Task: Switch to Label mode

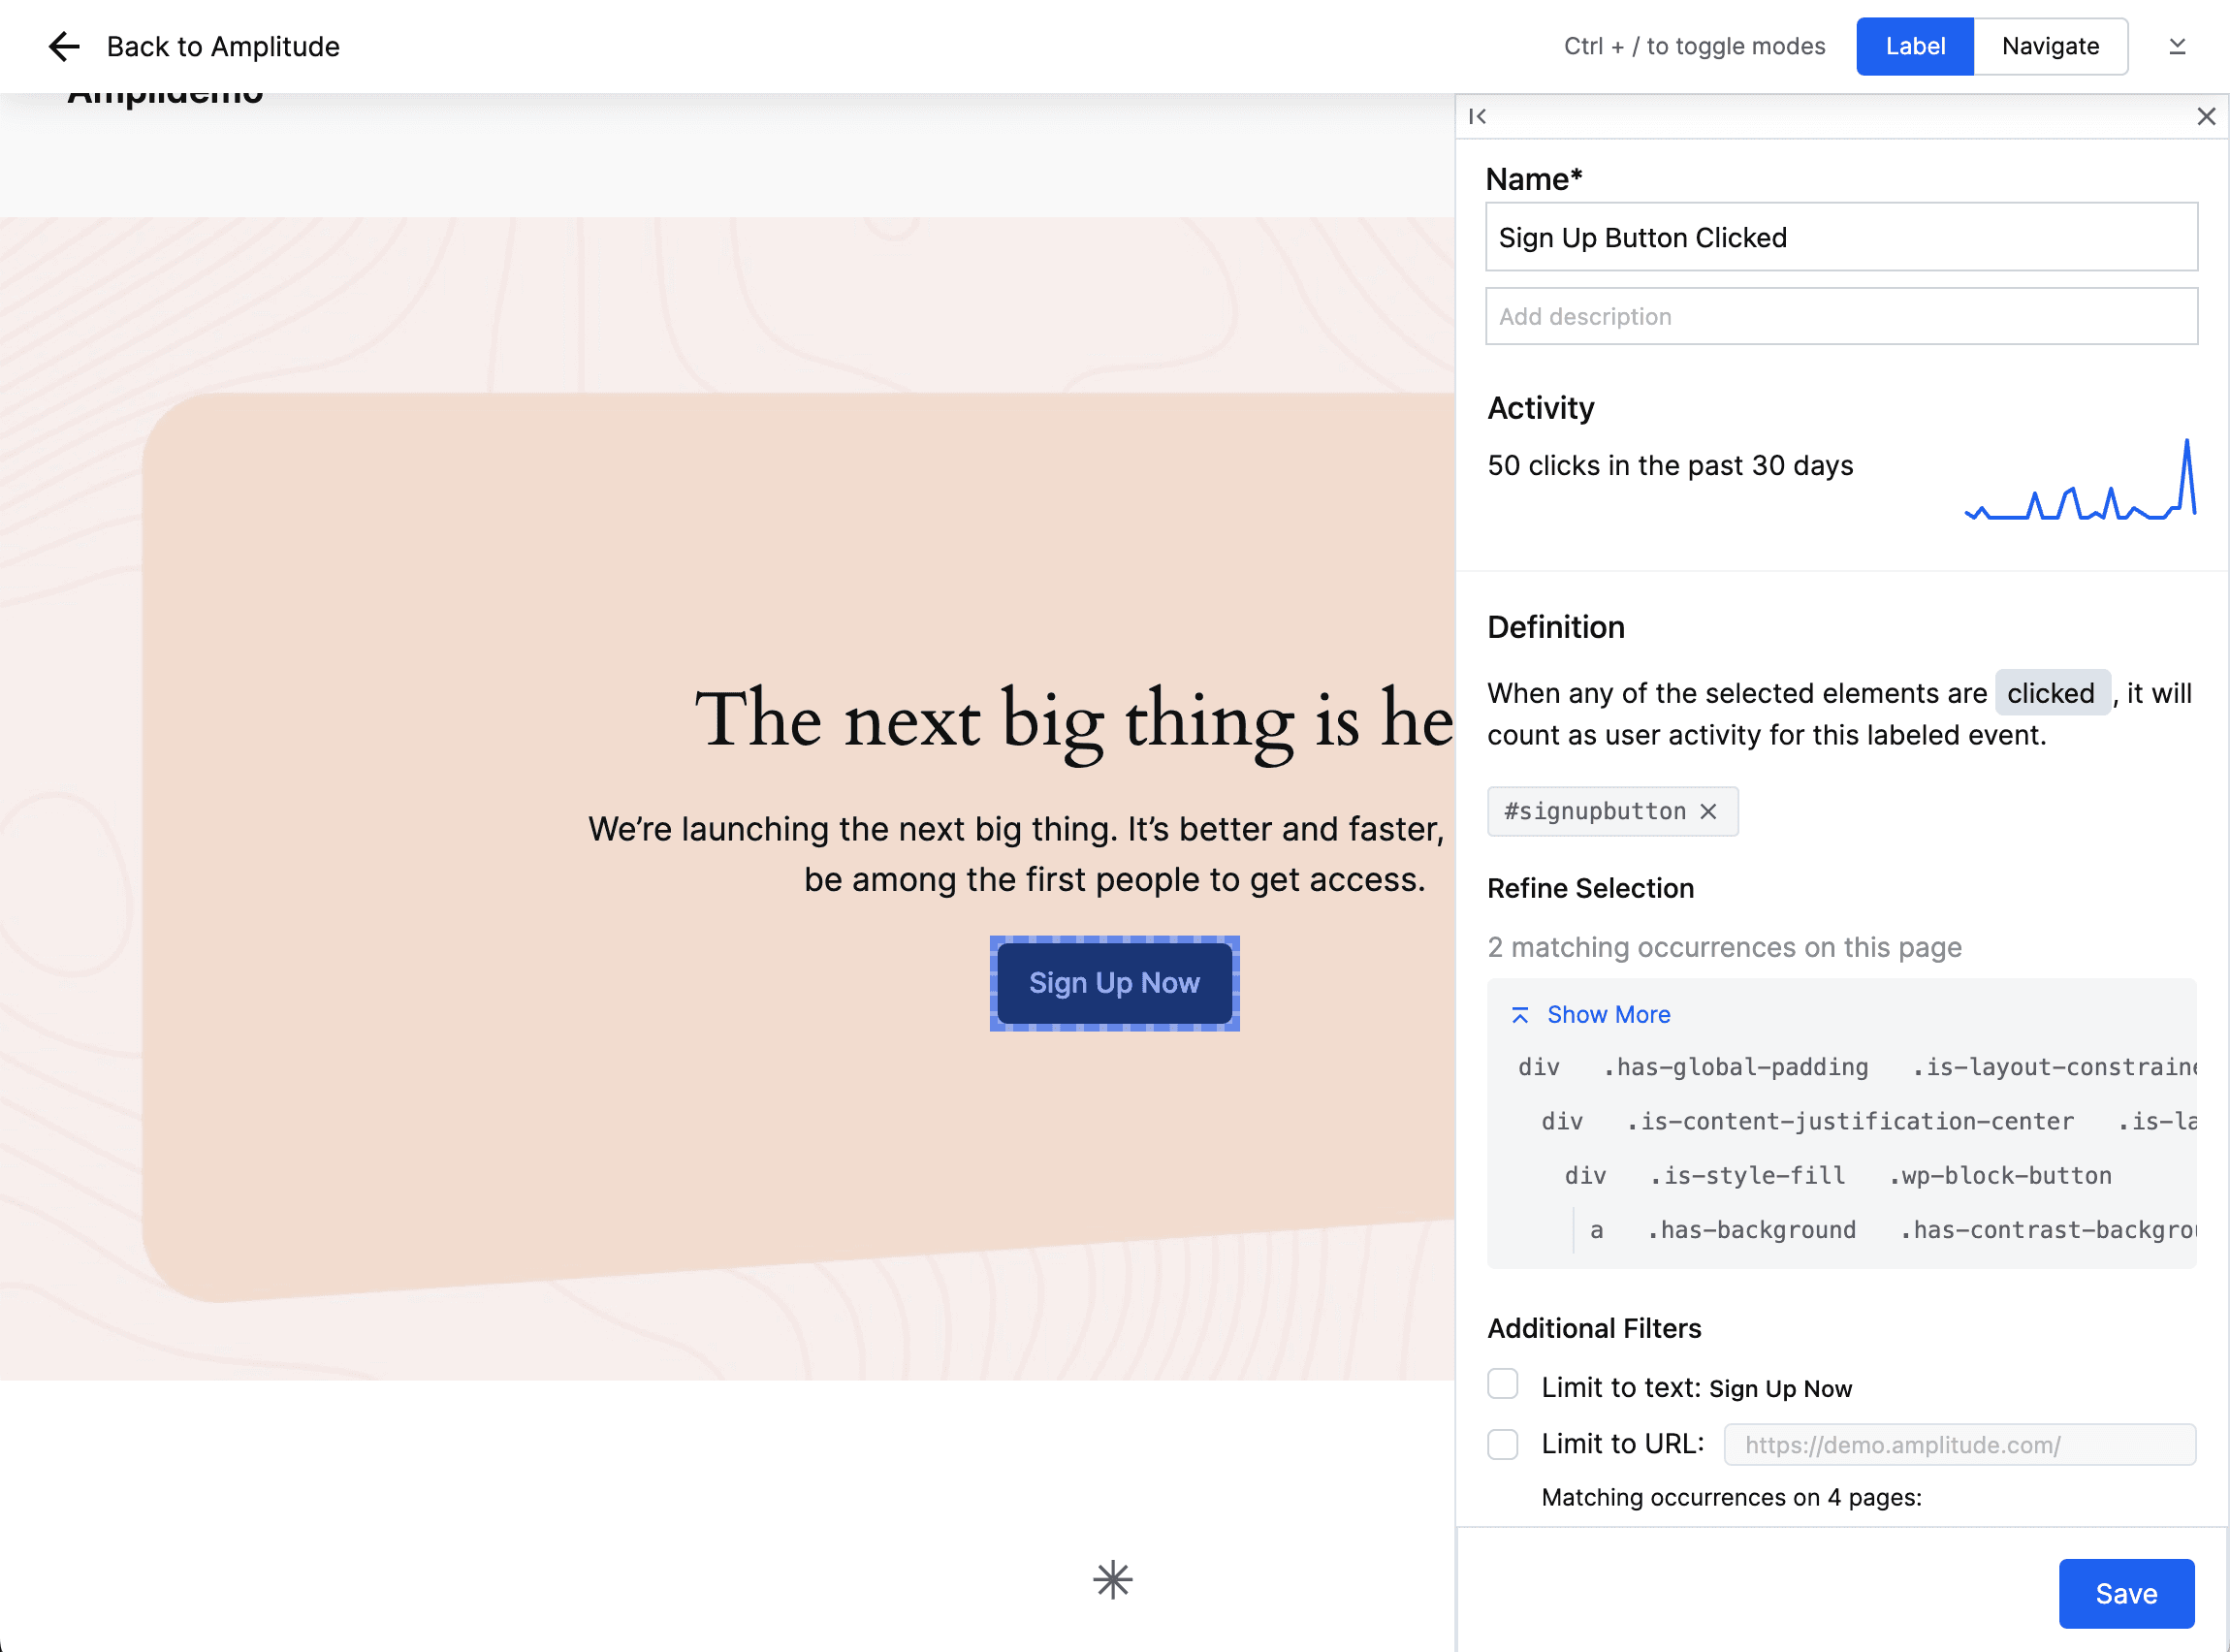Action: [x=1914, y=46]
